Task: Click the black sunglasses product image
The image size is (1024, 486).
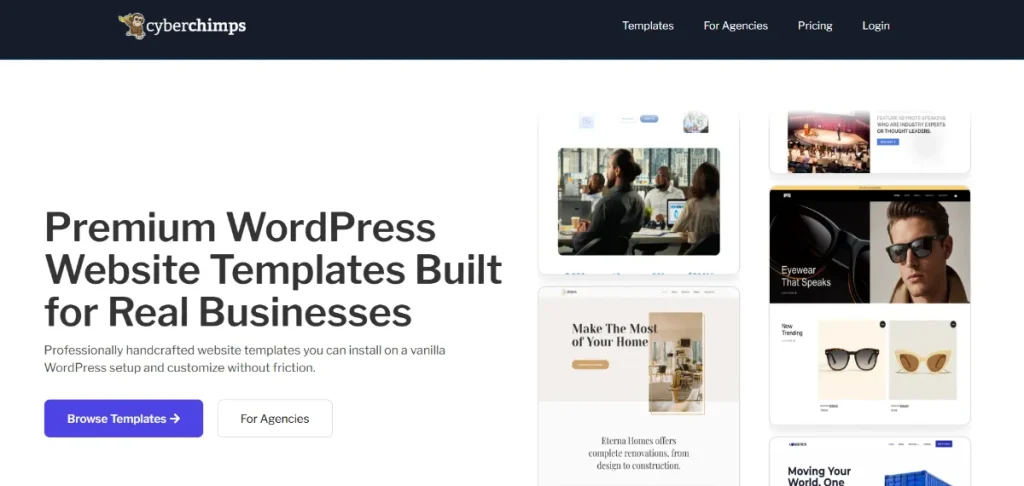Action: [x=850, y=360]
